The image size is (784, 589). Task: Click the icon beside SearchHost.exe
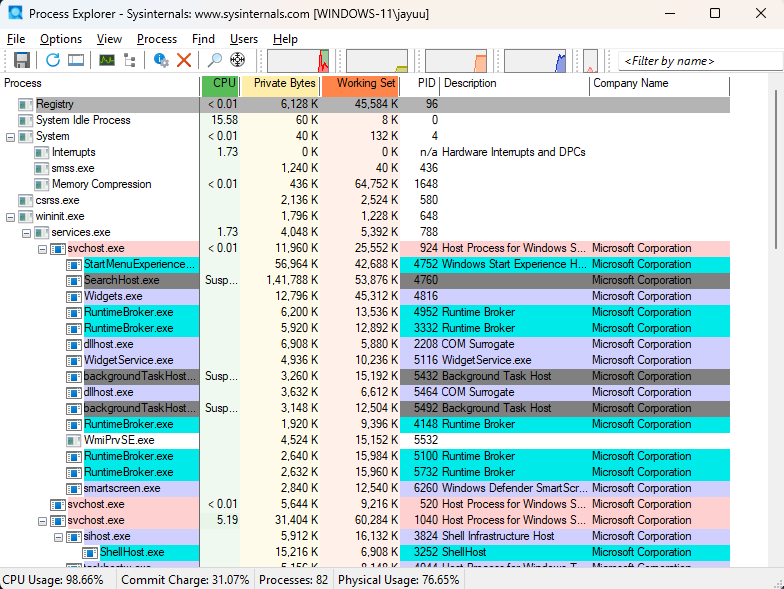(x=74, y=280)
